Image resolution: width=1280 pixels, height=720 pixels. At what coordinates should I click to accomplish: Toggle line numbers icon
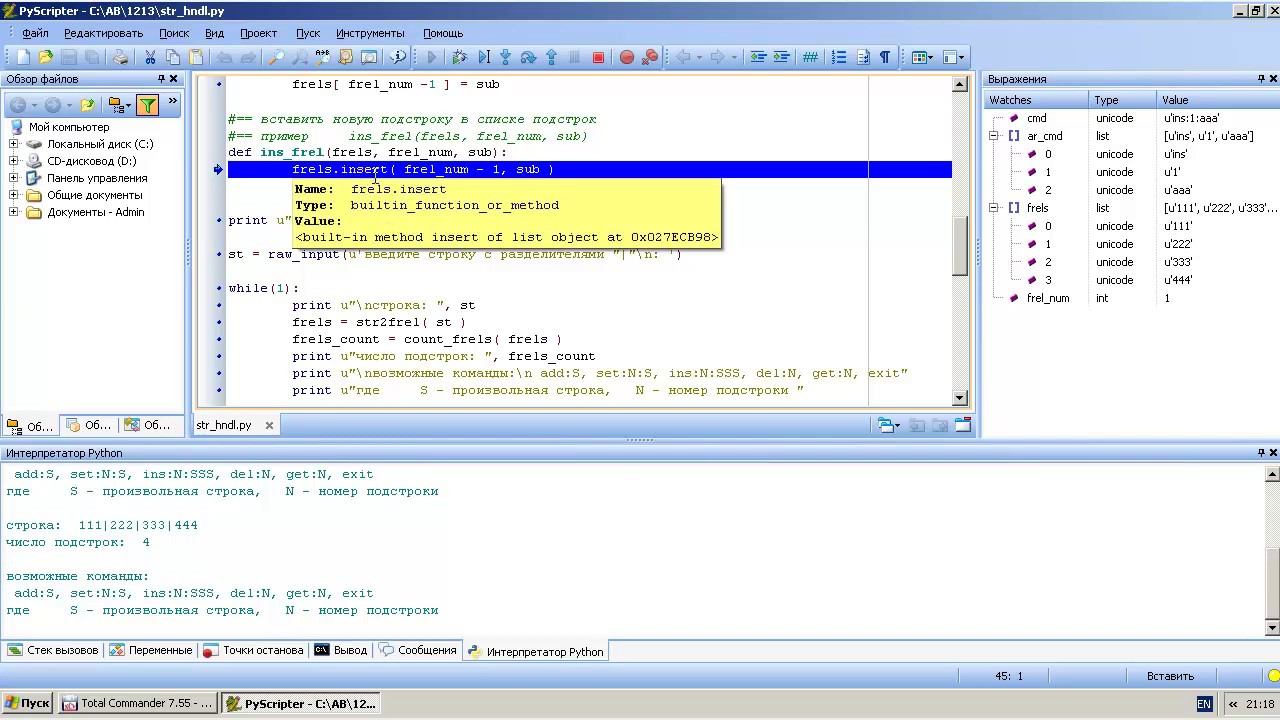click(x=839, y=57)
